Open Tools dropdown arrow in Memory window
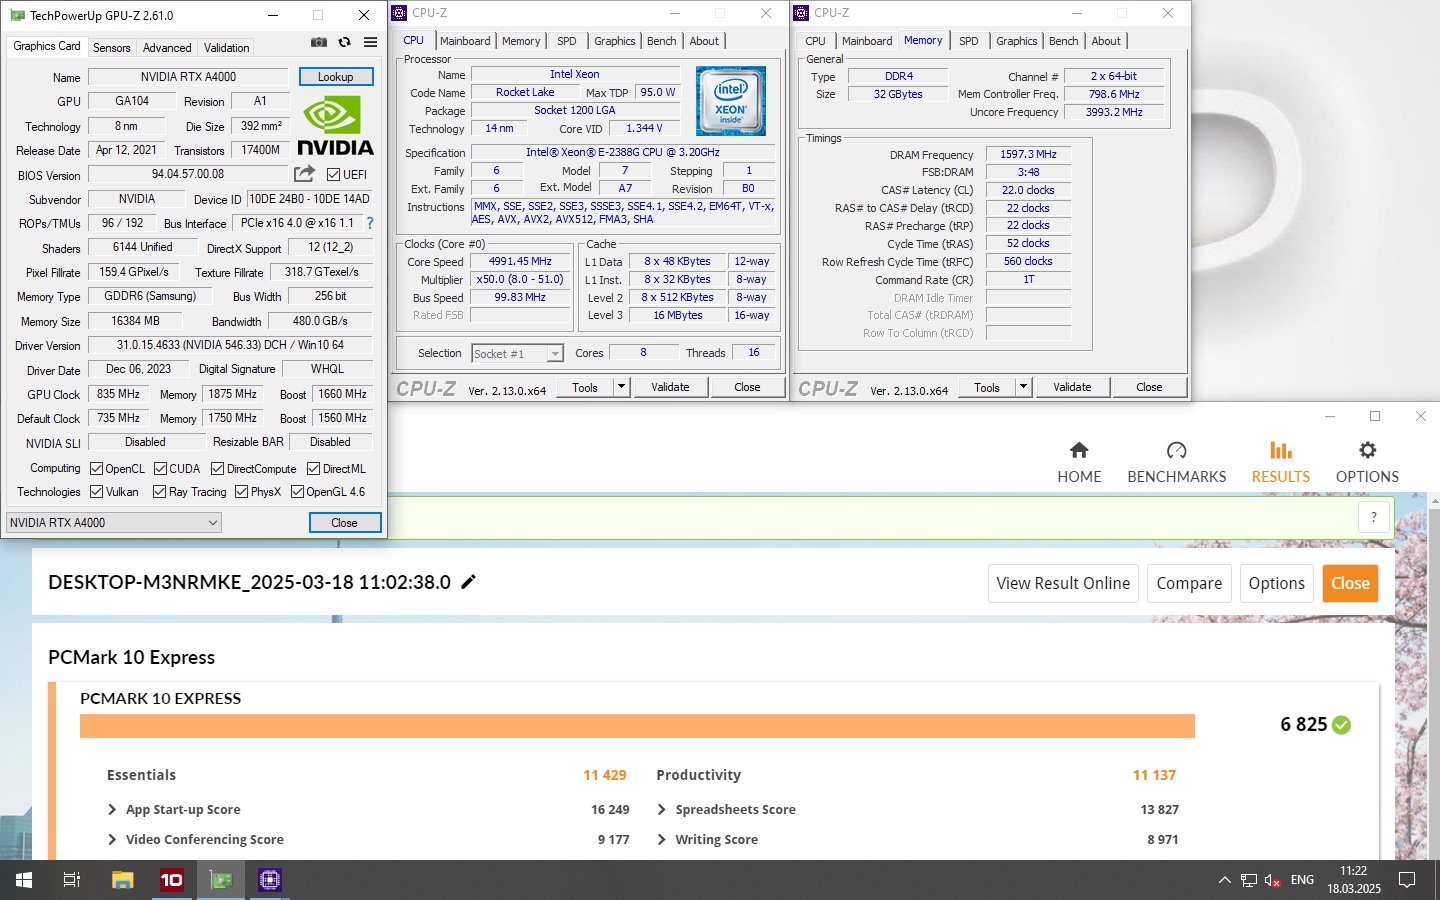Viewport: 1440px width, 900px height. click(1023, 387)
